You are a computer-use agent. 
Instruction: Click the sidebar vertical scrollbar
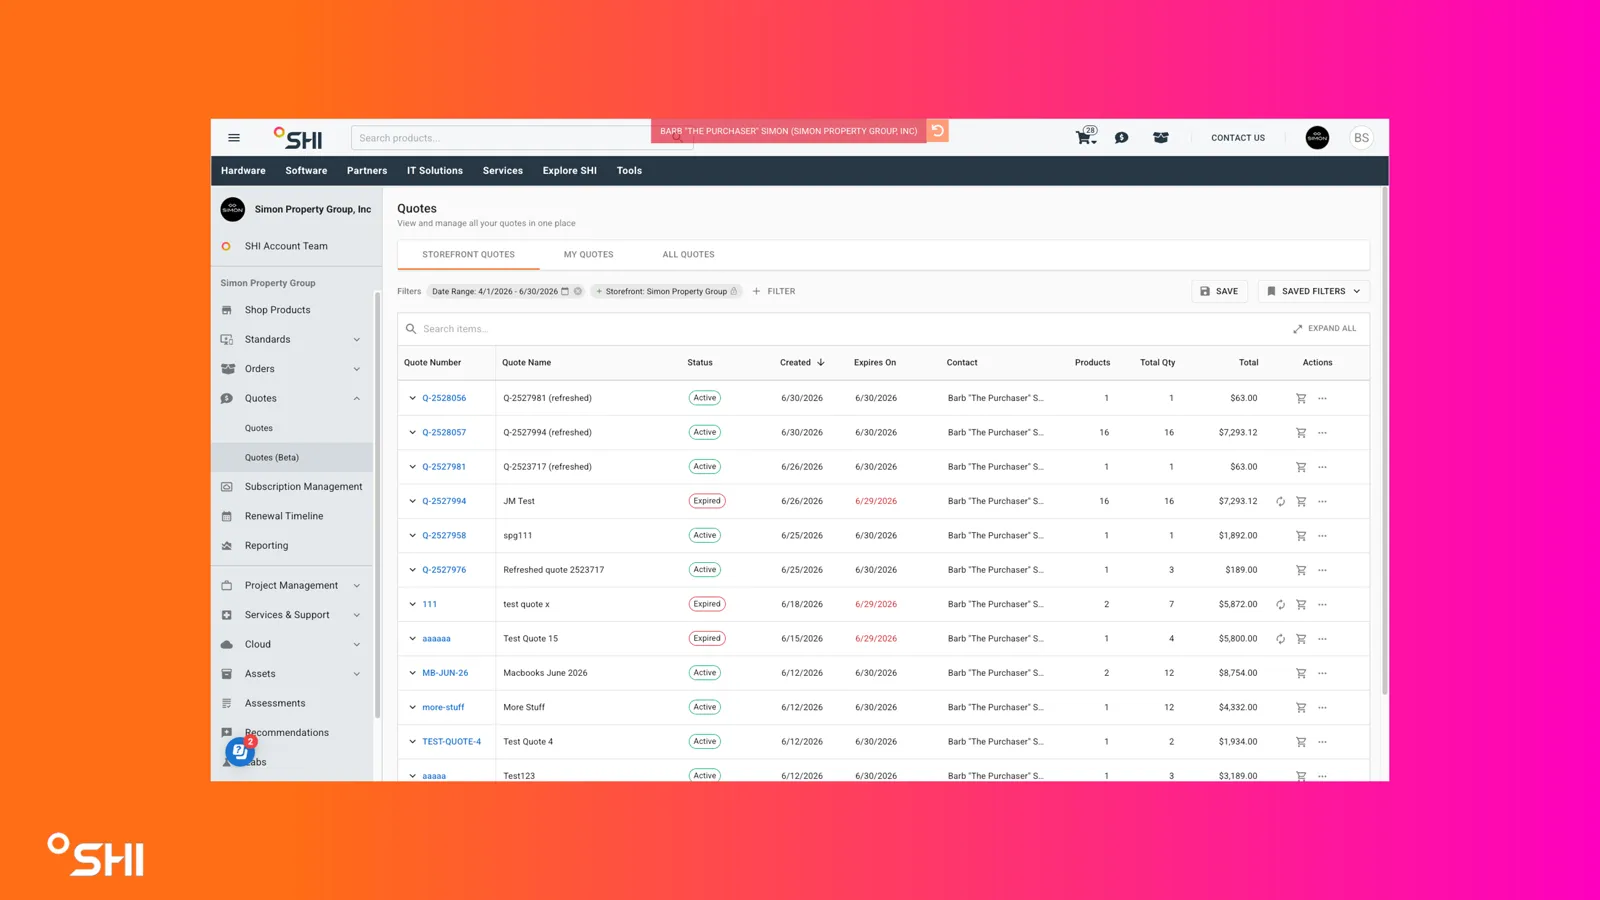377,505
